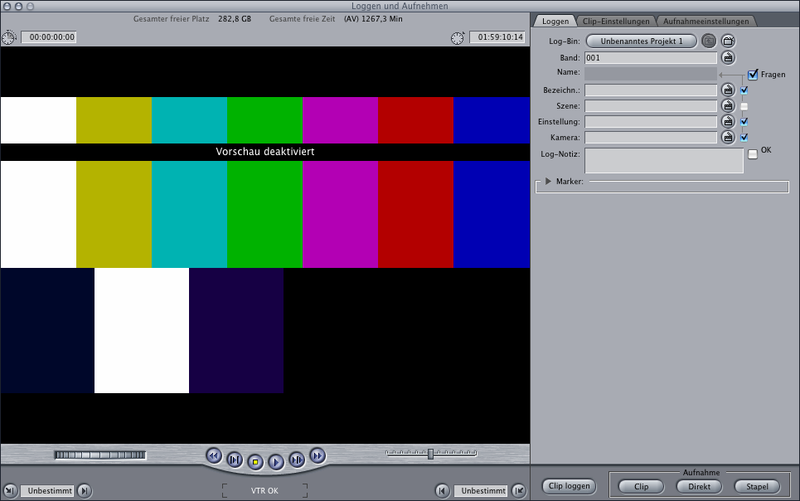Click the 00:00:00:00 duration timecode field

click(49, 37)
